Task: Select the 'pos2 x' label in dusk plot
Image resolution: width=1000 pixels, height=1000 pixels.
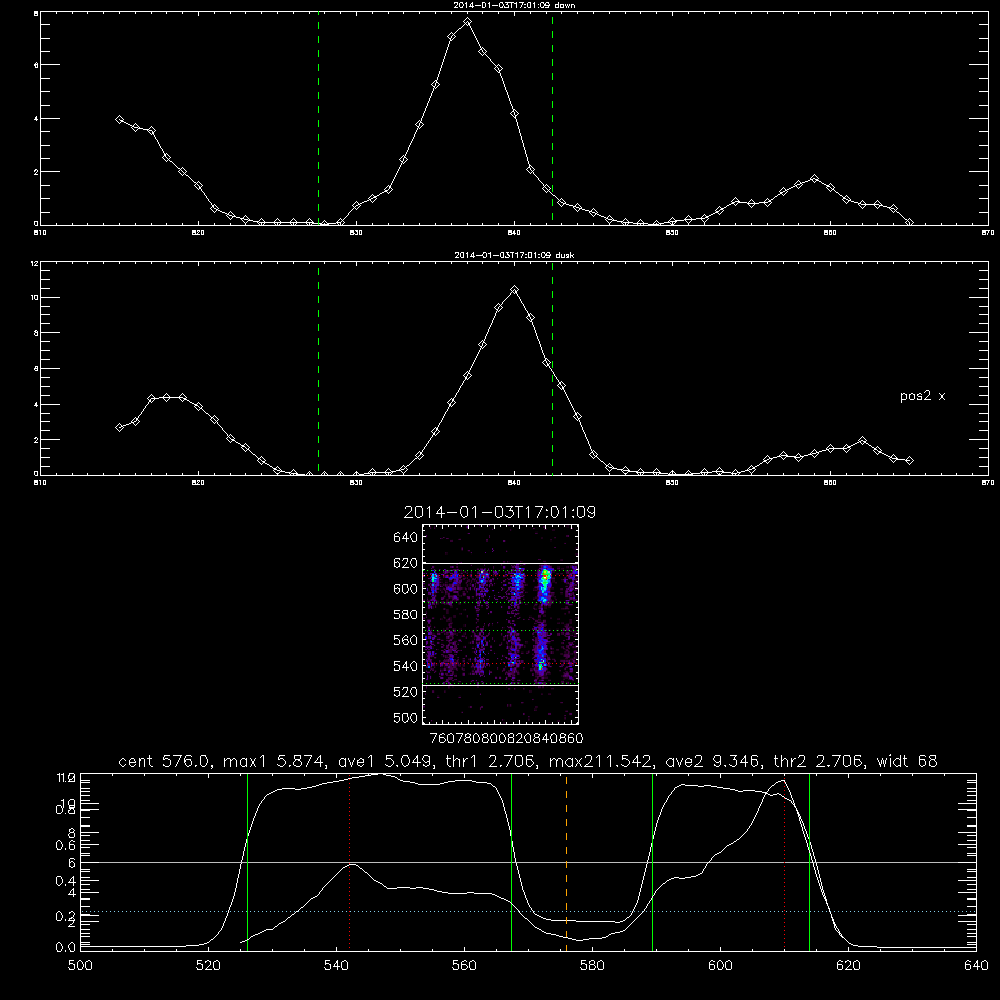Action: tap(922, 396)
